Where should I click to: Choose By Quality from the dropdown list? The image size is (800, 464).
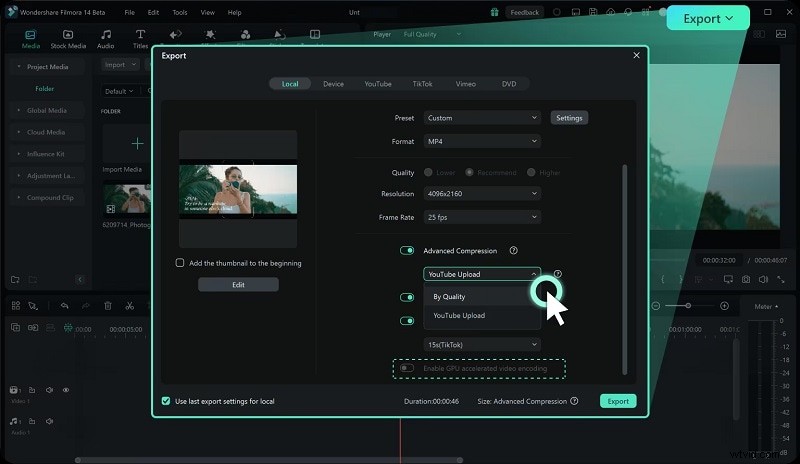(x=449, y=297)
